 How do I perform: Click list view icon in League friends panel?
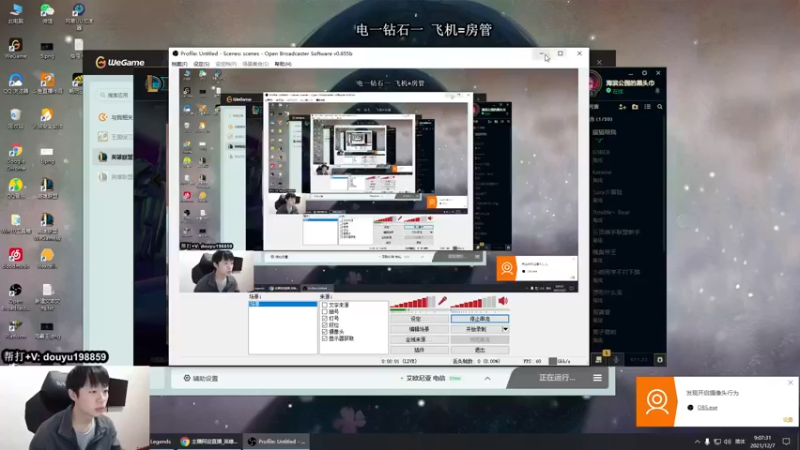[647, 107]
